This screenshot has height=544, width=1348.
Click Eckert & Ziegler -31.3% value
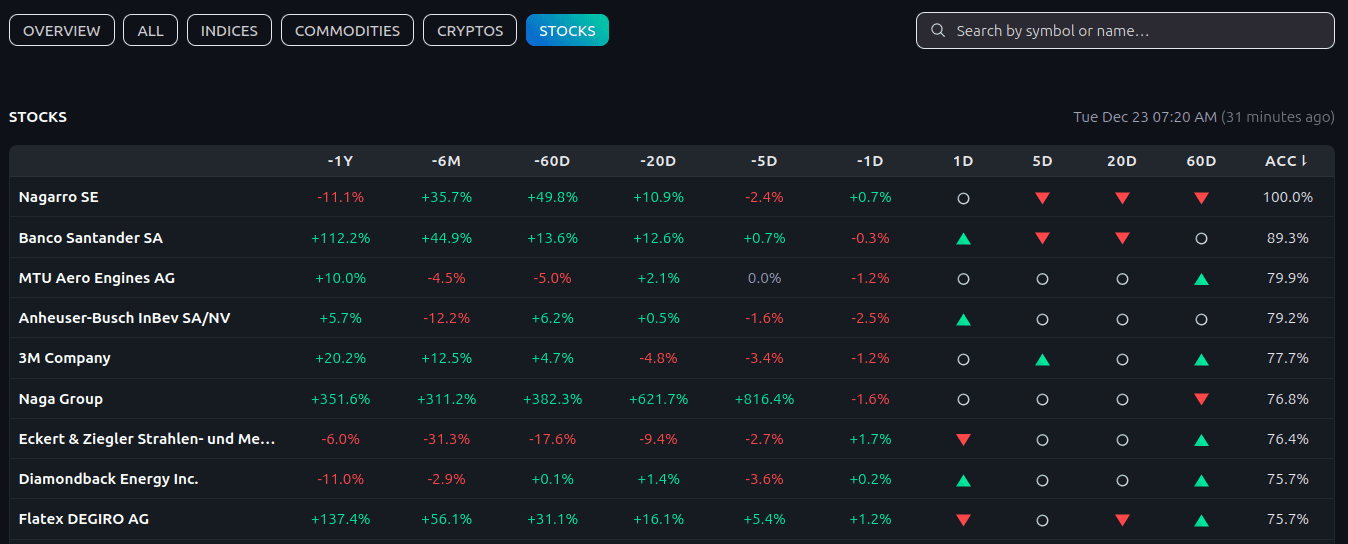446,439
